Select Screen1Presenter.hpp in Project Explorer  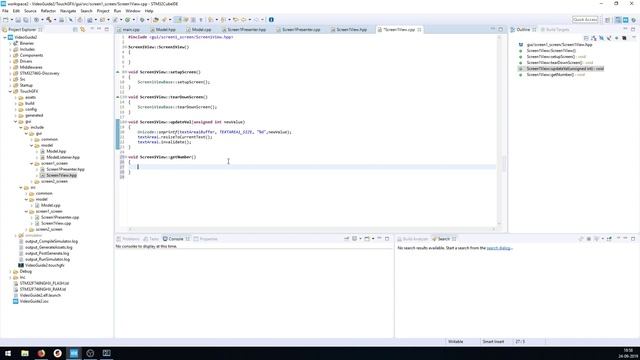[x=65, y=169]
